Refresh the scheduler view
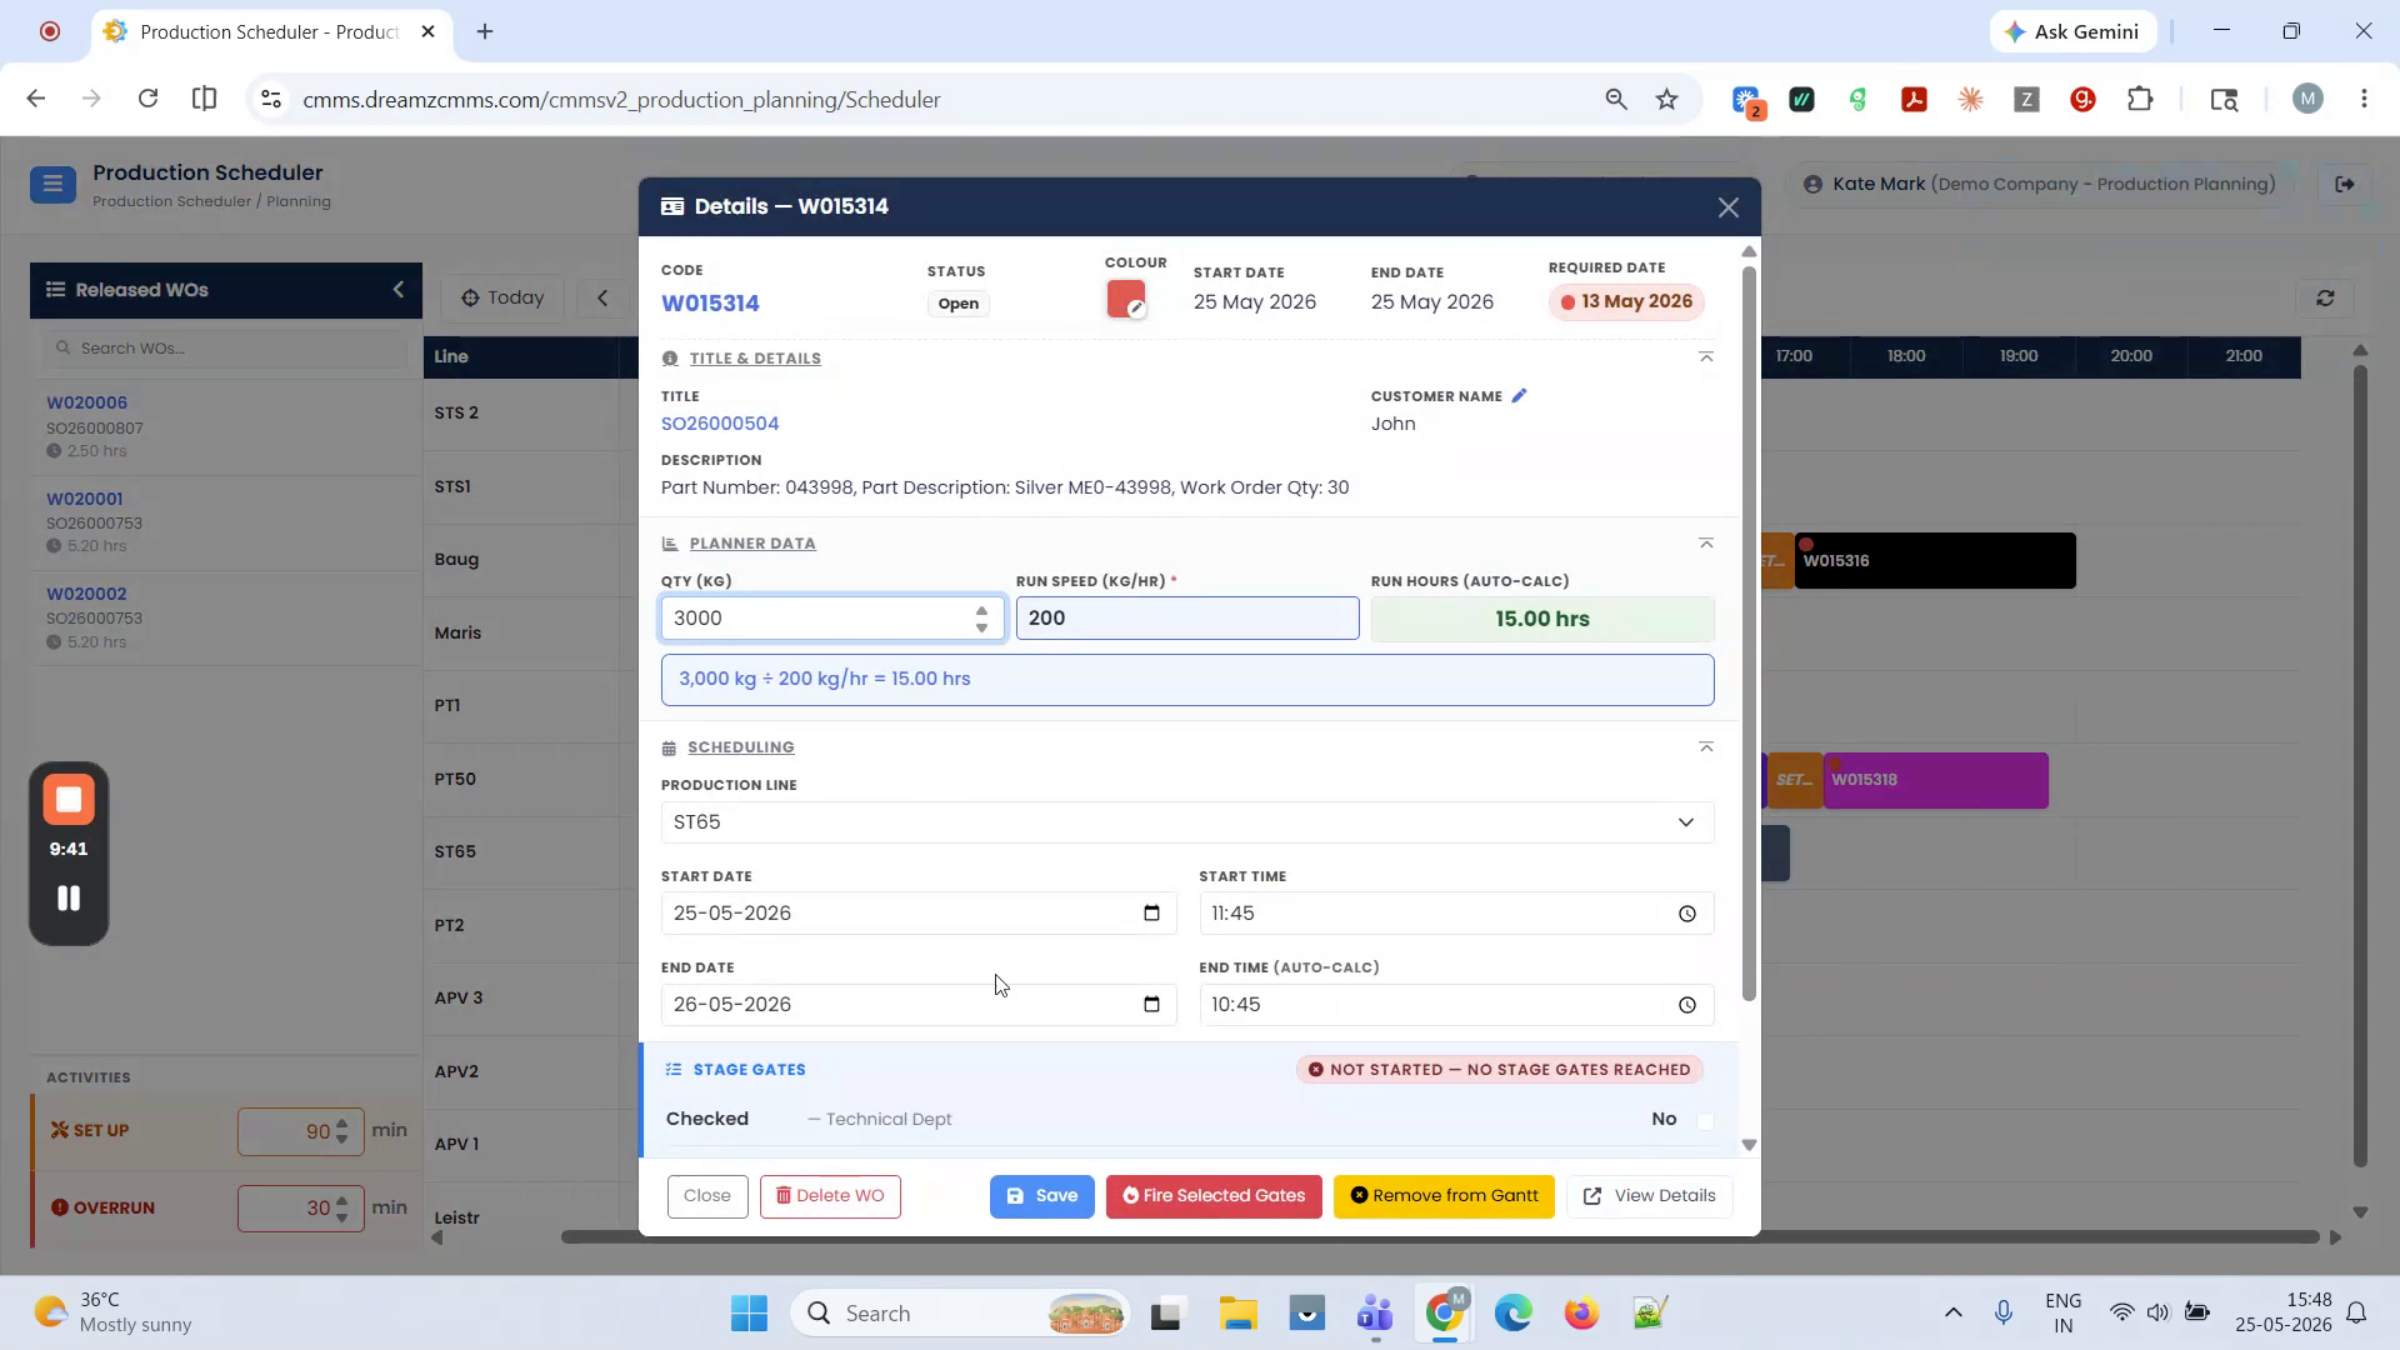Screen dimensions: 2400x1350 (x=2325, y=298)
